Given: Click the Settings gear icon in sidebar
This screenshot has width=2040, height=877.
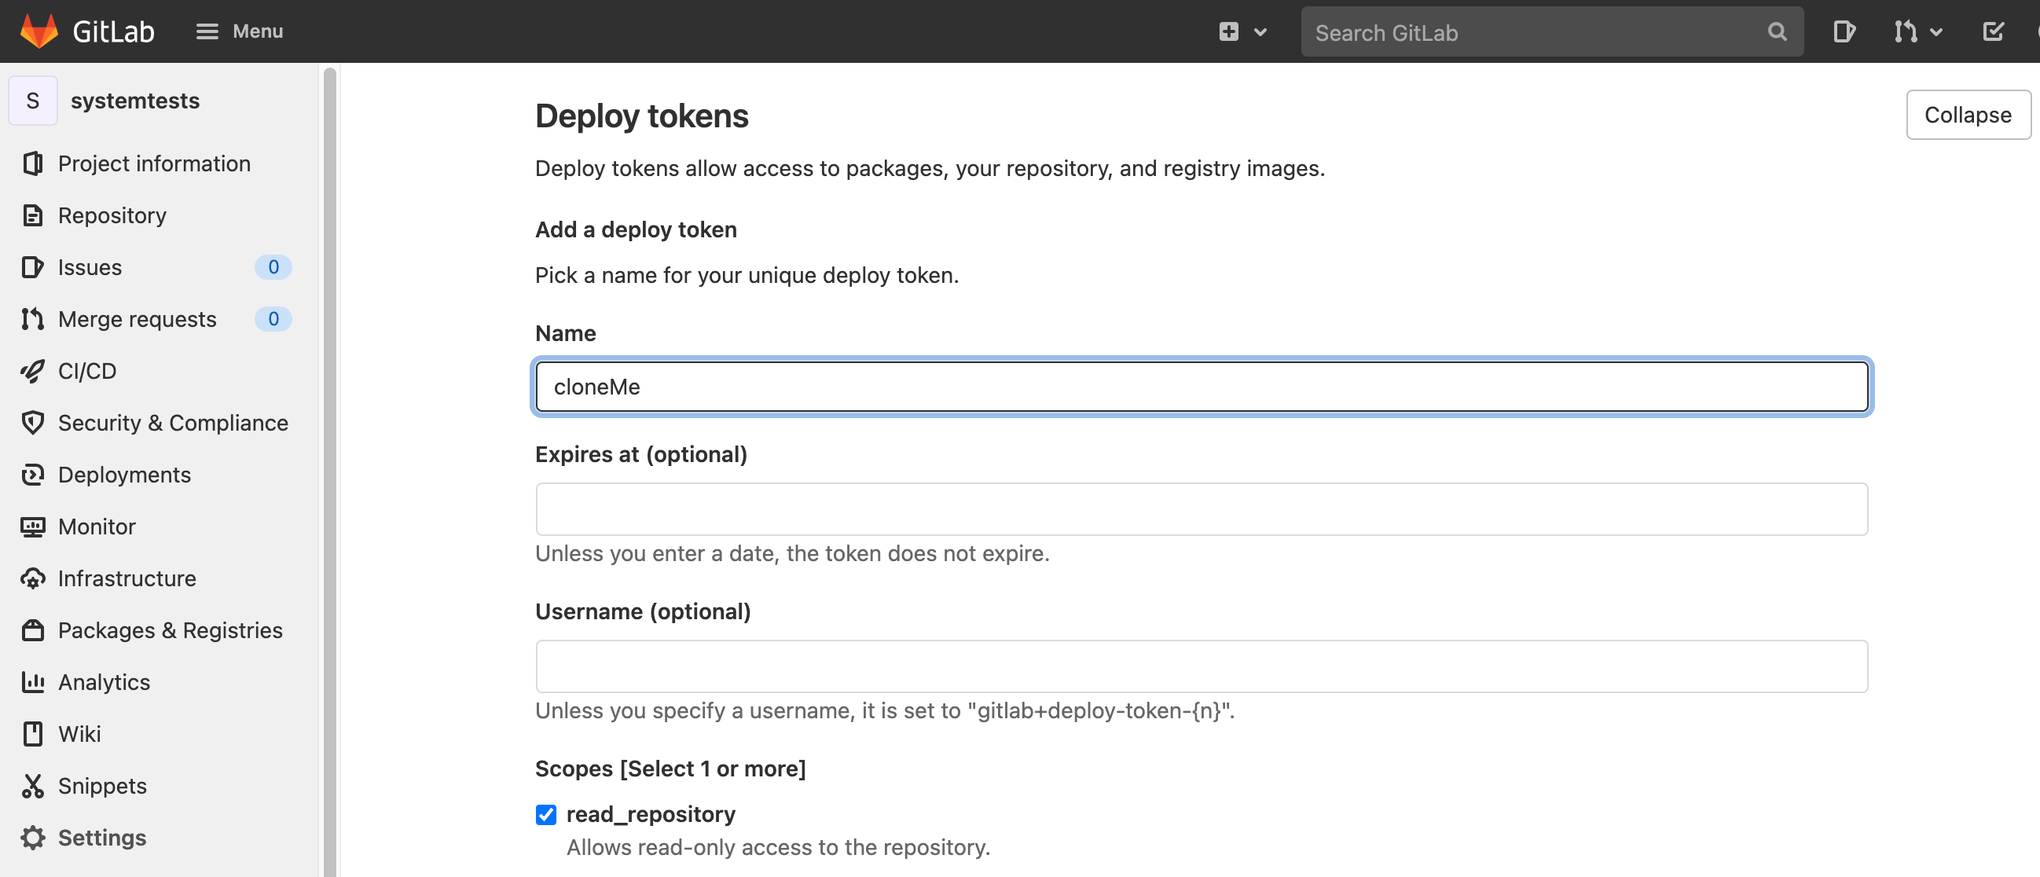Looking at the screenshot, I should point(33,838).
